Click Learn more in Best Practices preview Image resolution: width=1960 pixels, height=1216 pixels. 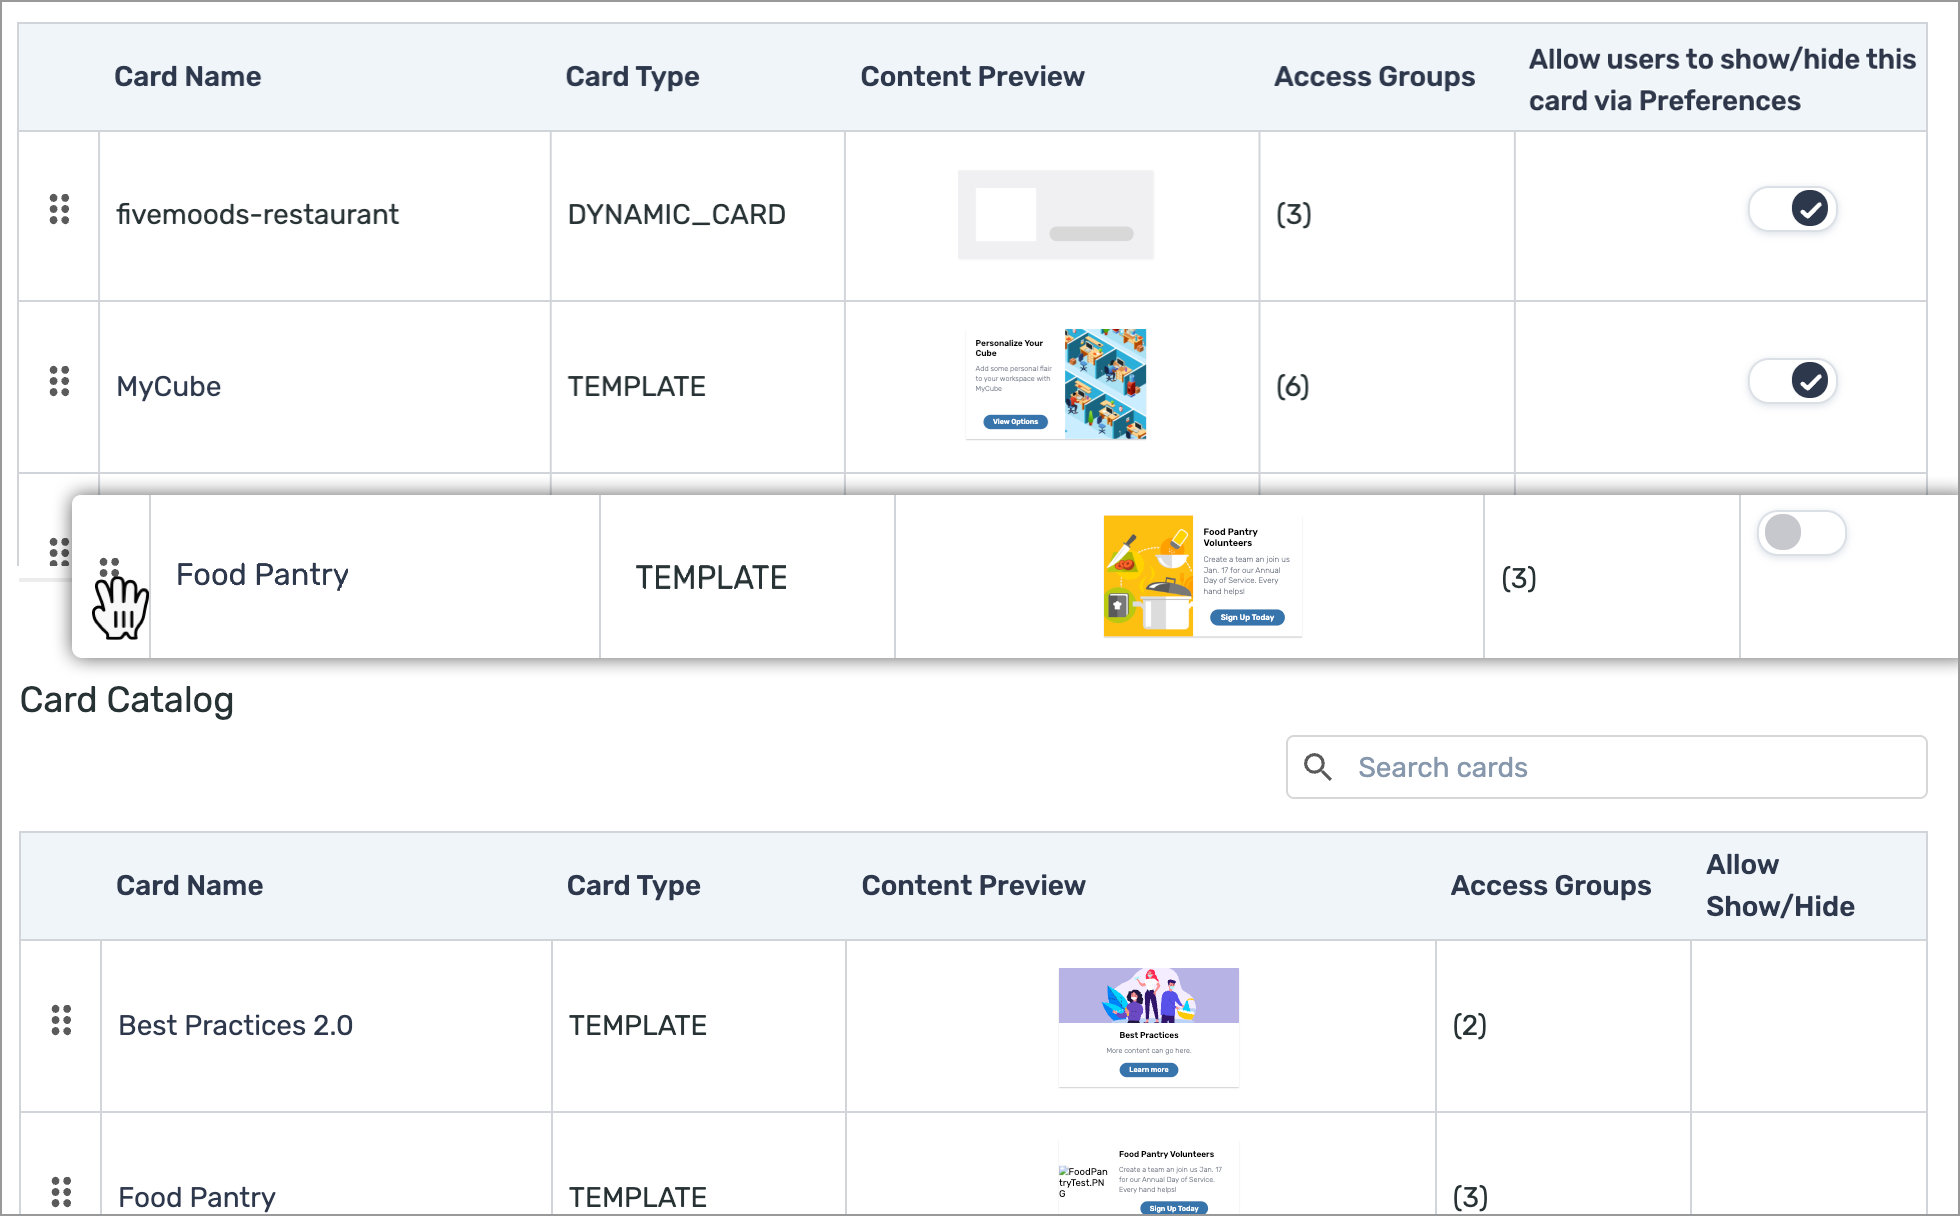[1149, 1070]
